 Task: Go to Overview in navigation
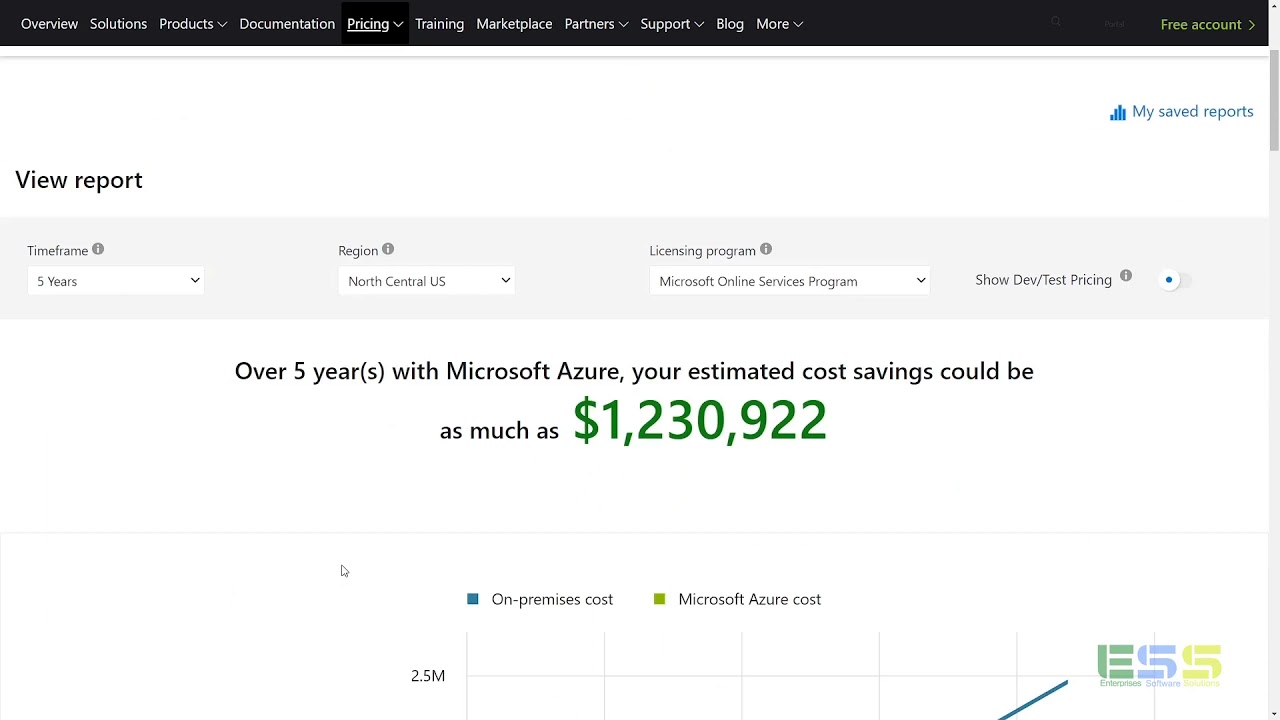tap(49, 24)
